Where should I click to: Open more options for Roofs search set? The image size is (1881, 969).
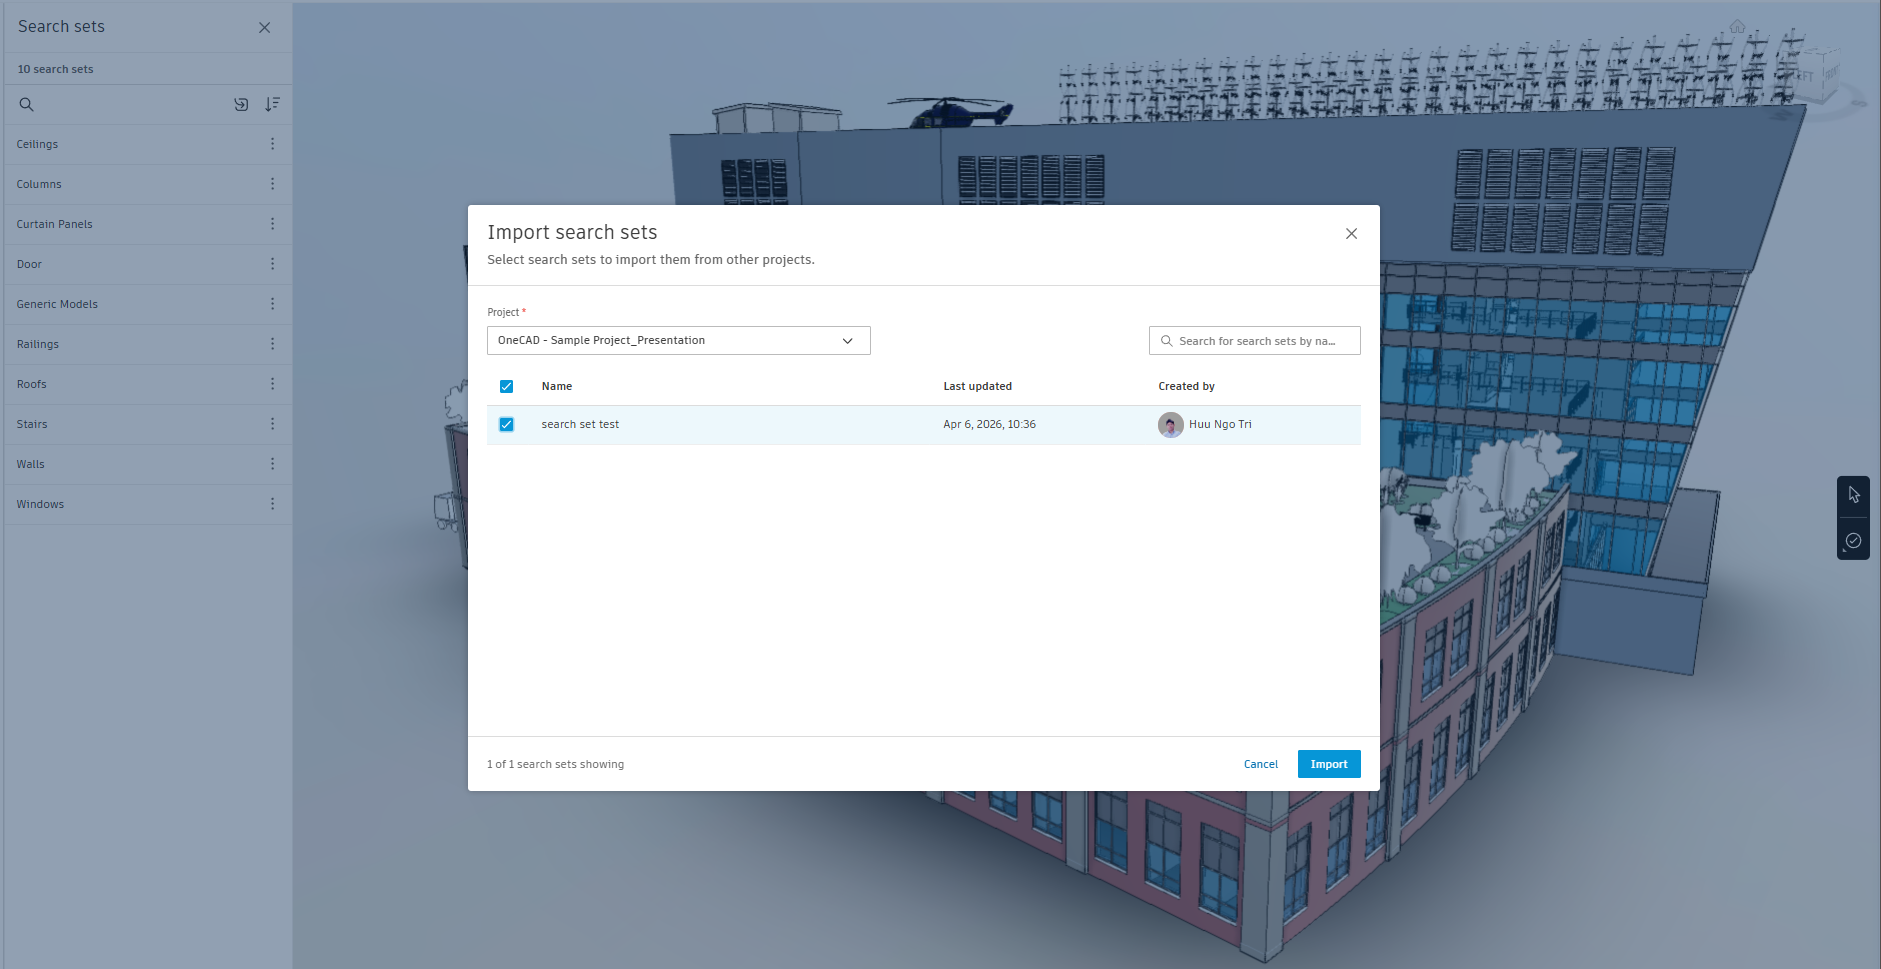tap(272, 384)
